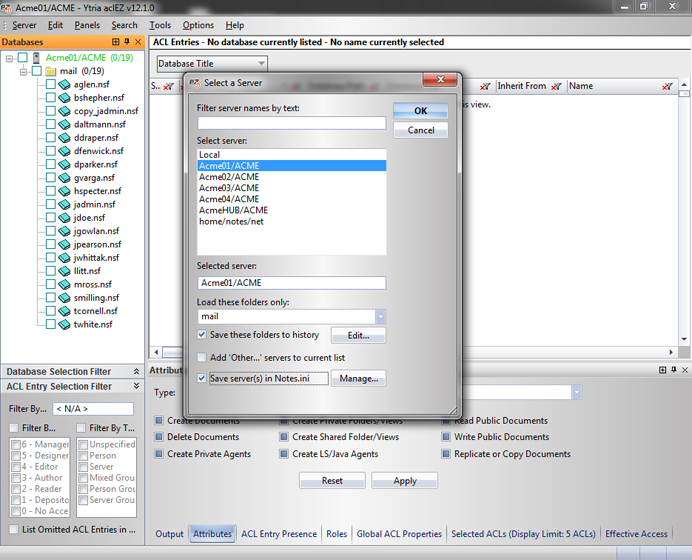
Task: Click the mail folder icon in tree
Action: (x=51, y=71)
